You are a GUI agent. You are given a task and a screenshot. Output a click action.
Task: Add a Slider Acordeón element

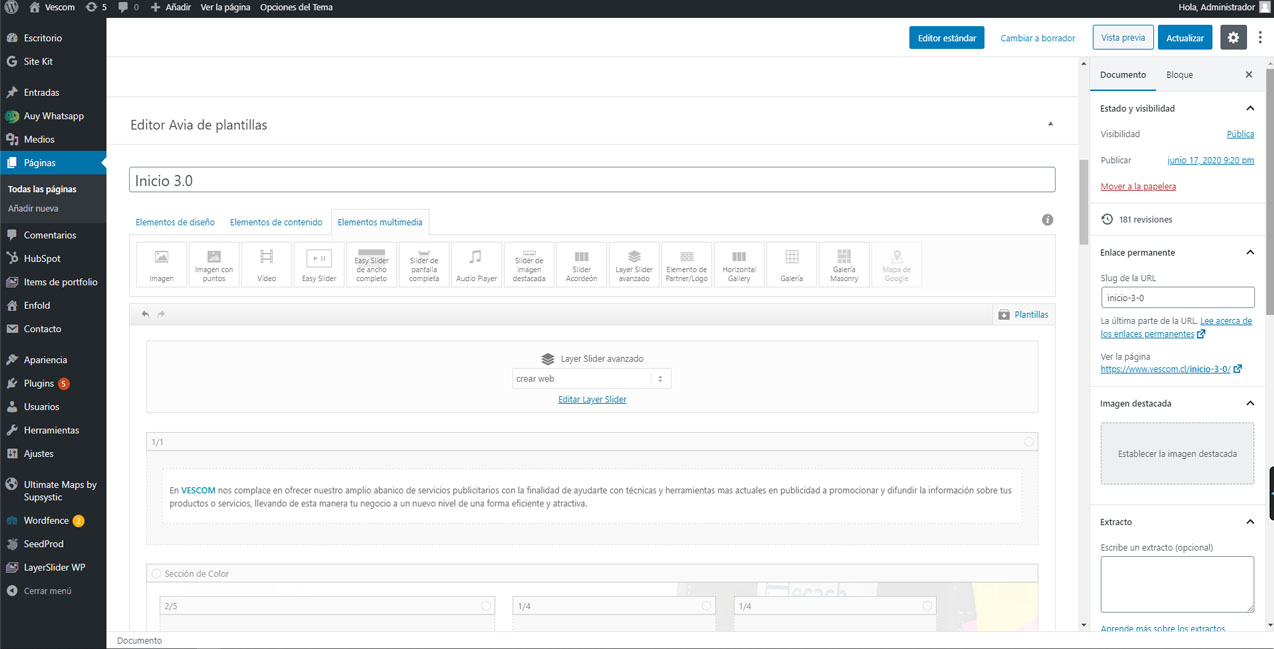pos(581,264)
